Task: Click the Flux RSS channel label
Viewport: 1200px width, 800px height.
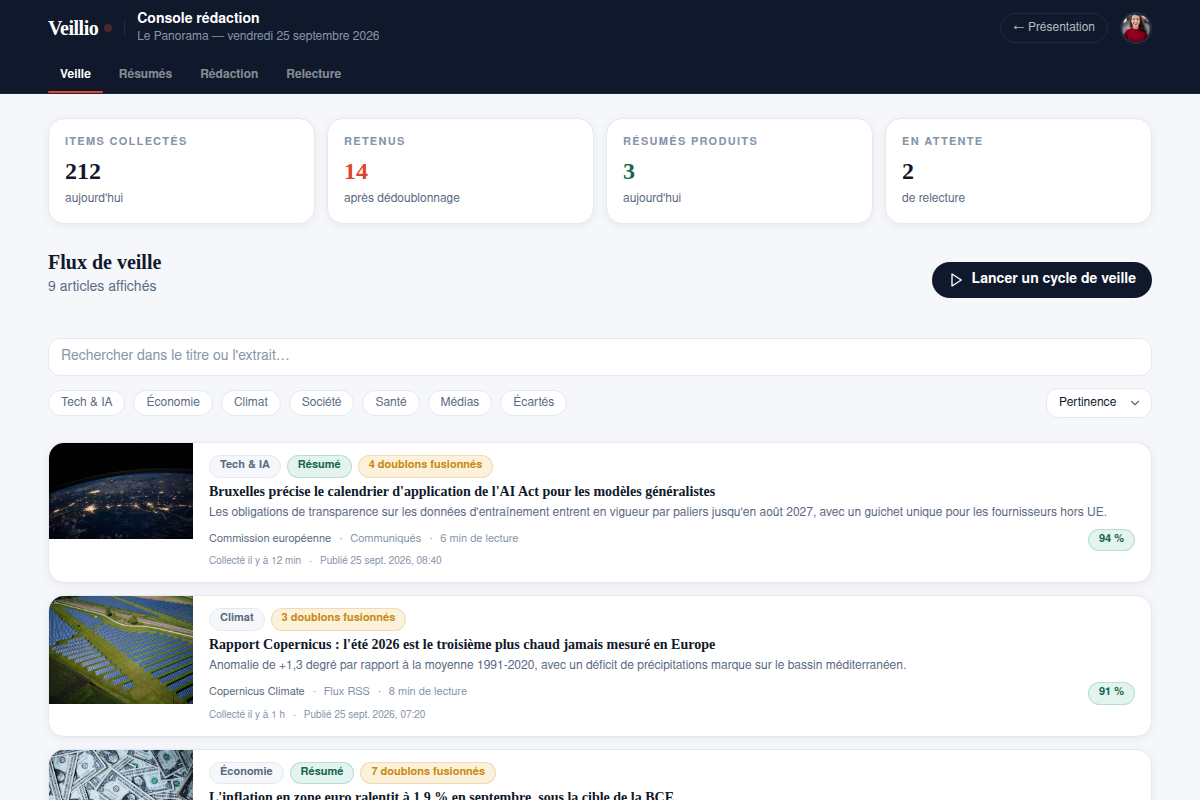Action: click(x=347, y=691)
